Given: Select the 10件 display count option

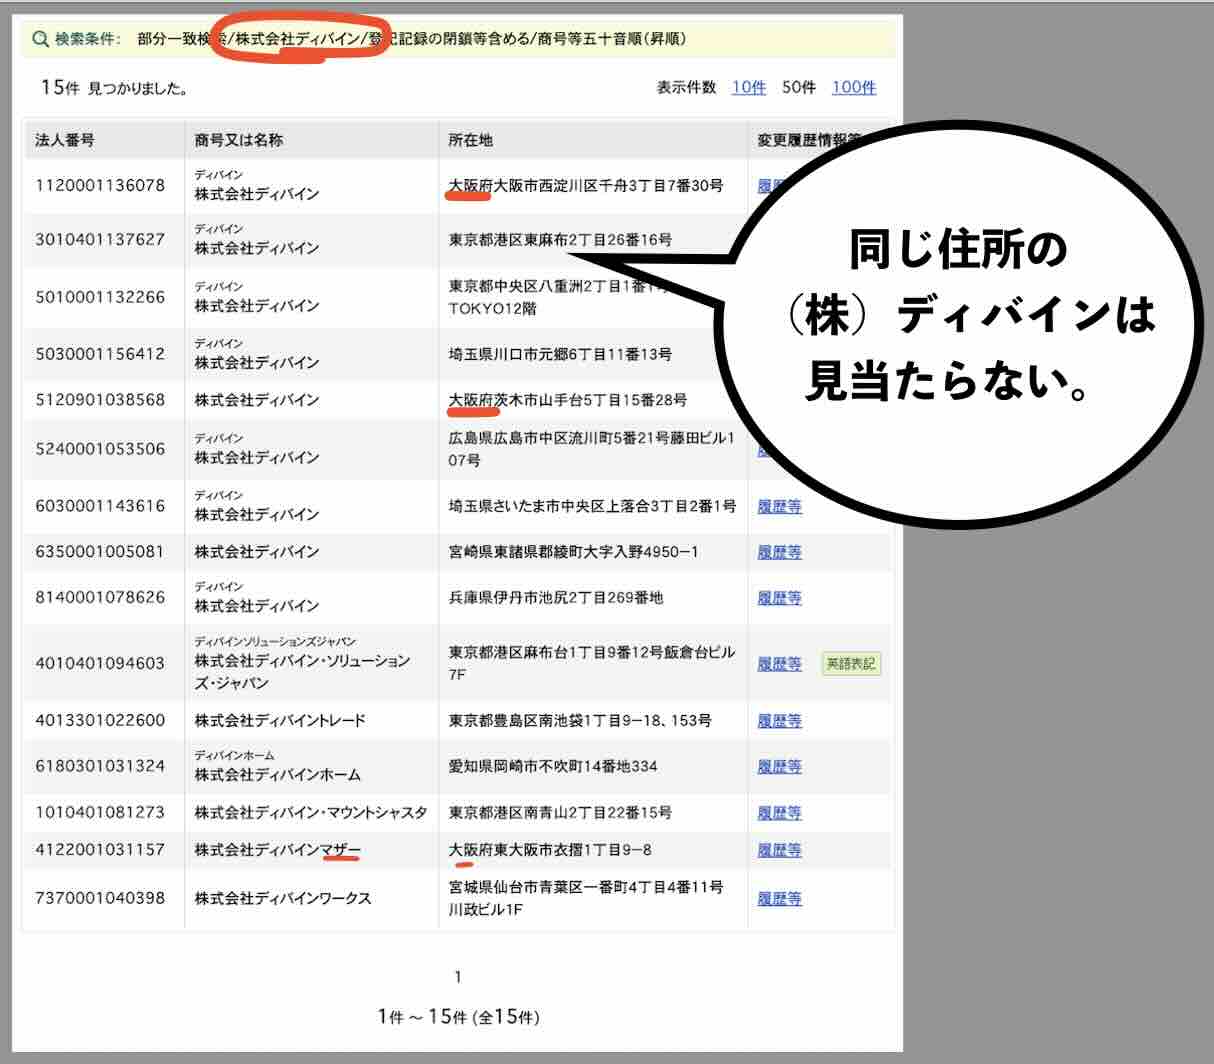Looking at the screenshot, I should tap(749, 87).
